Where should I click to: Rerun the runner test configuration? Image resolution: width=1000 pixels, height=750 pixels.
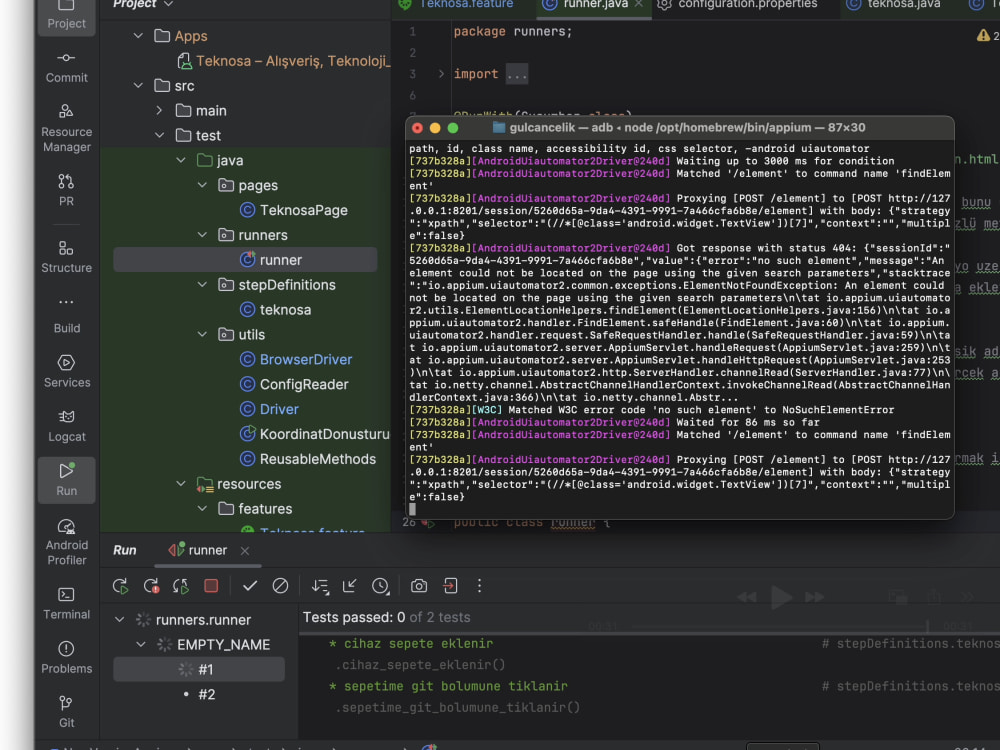[x=121, y=586]
